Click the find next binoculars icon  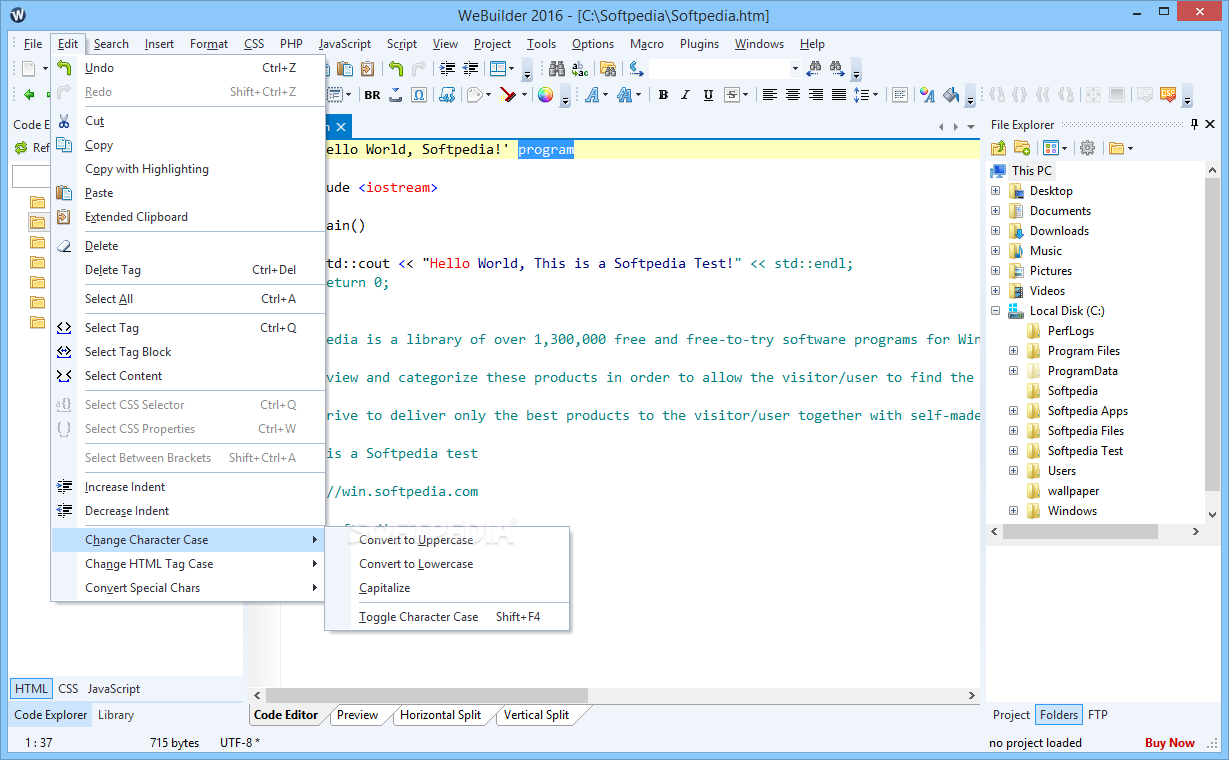click(x=837, y=69)
